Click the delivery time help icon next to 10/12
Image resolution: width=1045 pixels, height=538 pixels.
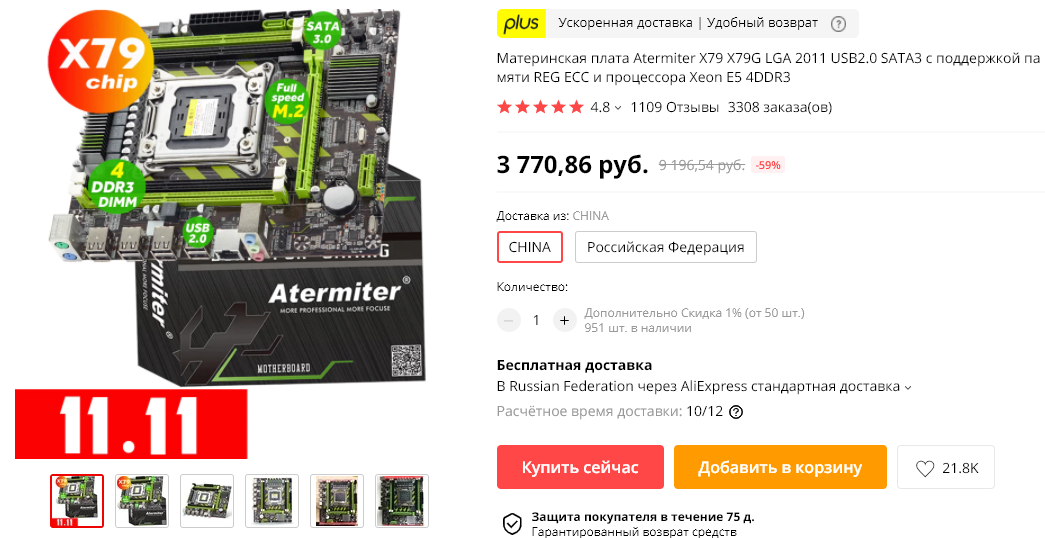(736, 411)
